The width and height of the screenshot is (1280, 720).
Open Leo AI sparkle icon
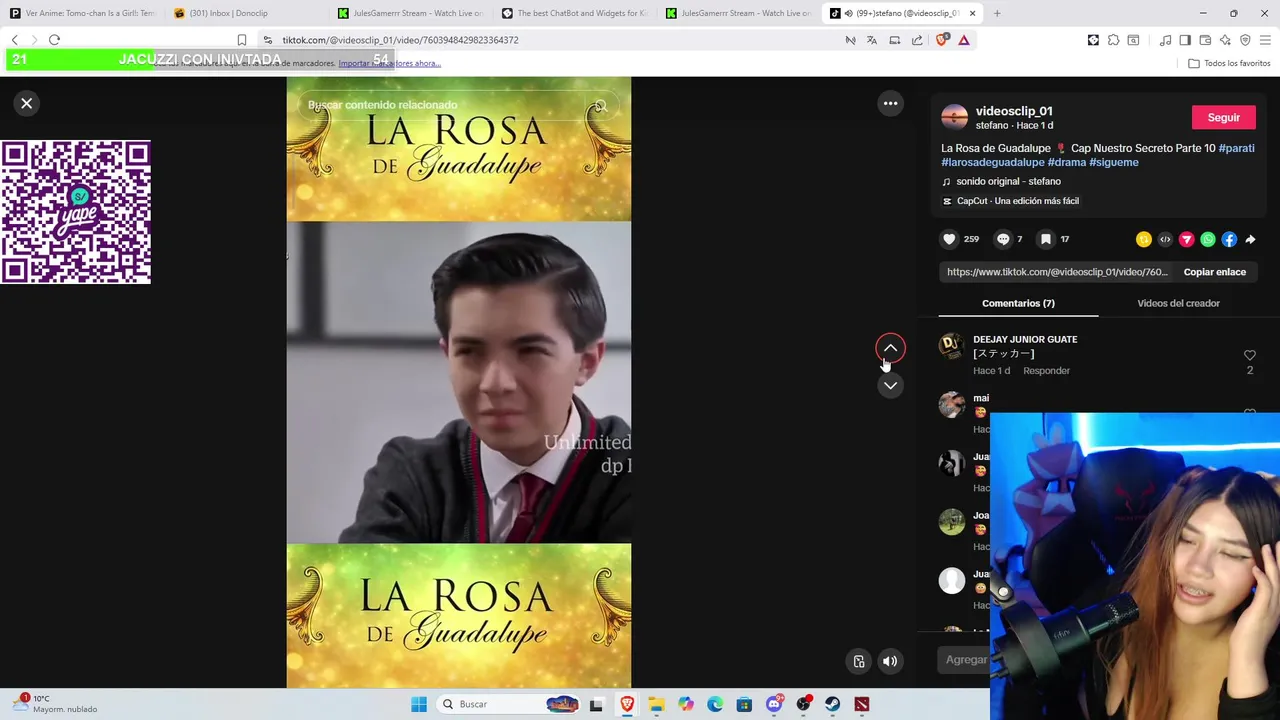(1225, 40)
